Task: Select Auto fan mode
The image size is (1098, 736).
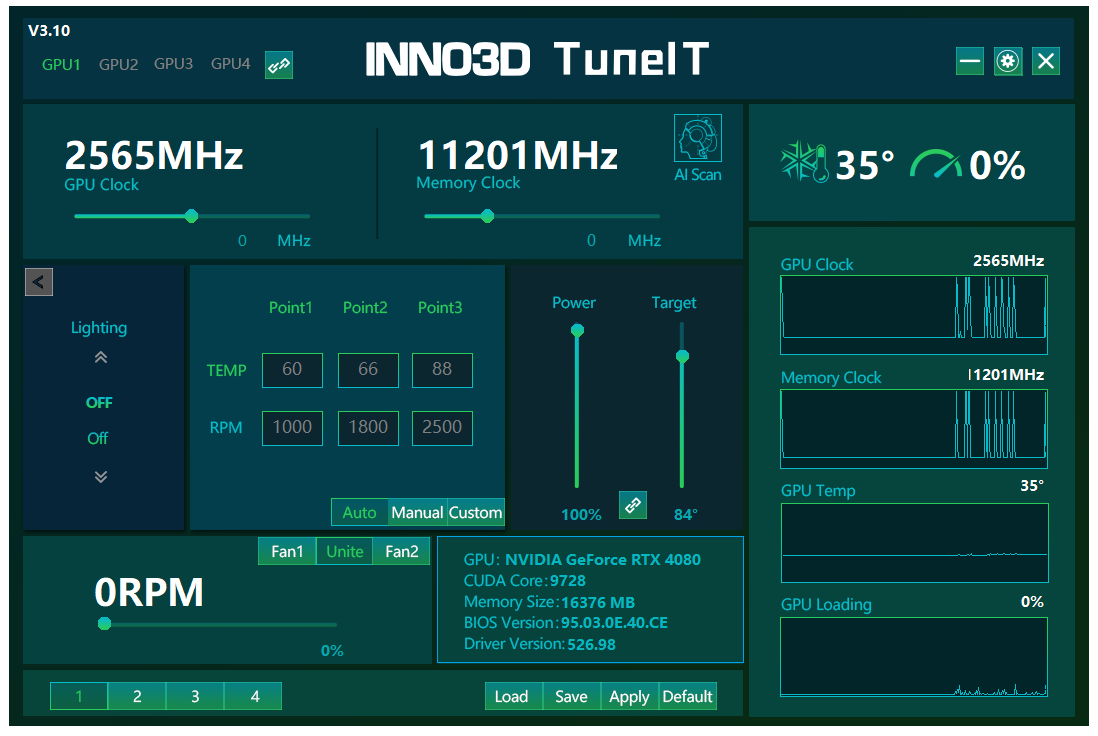Action: (x=359, y=513)
